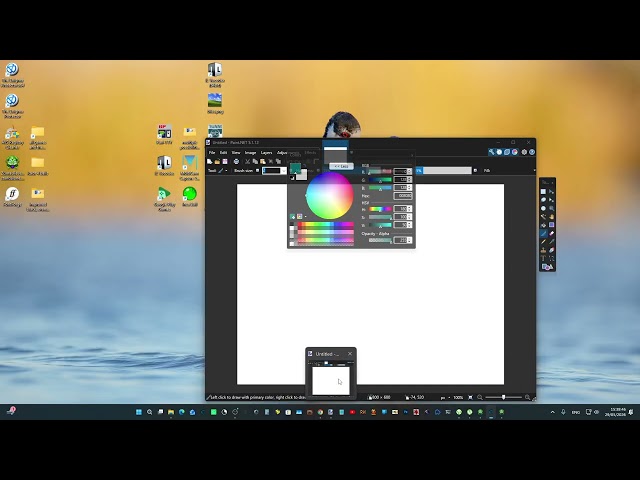Screen dimensions: 640x480
Task: Select the Eraser tool
Action: tap(552, 233)
